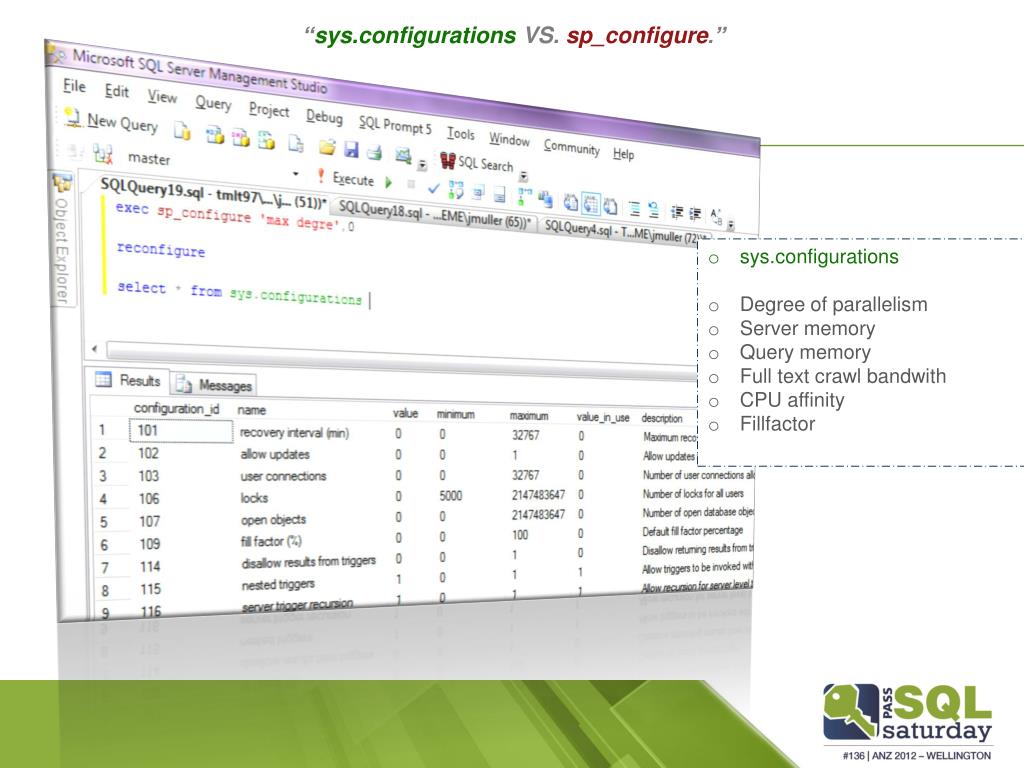
Task: Click the Save floppy disk icon
Action: coord(351,150)
